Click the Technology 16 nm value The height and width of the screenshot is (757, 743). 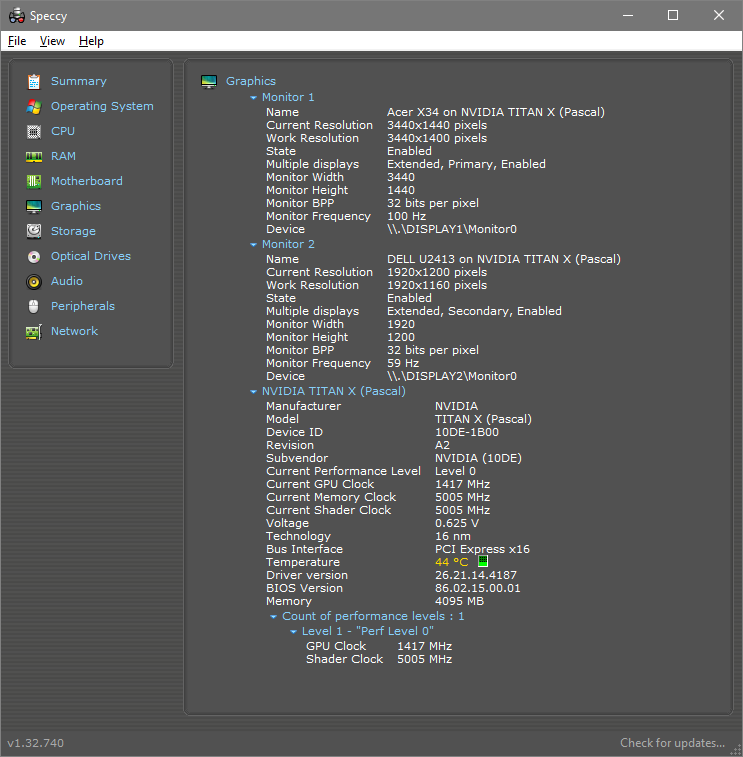coord(452,536)
